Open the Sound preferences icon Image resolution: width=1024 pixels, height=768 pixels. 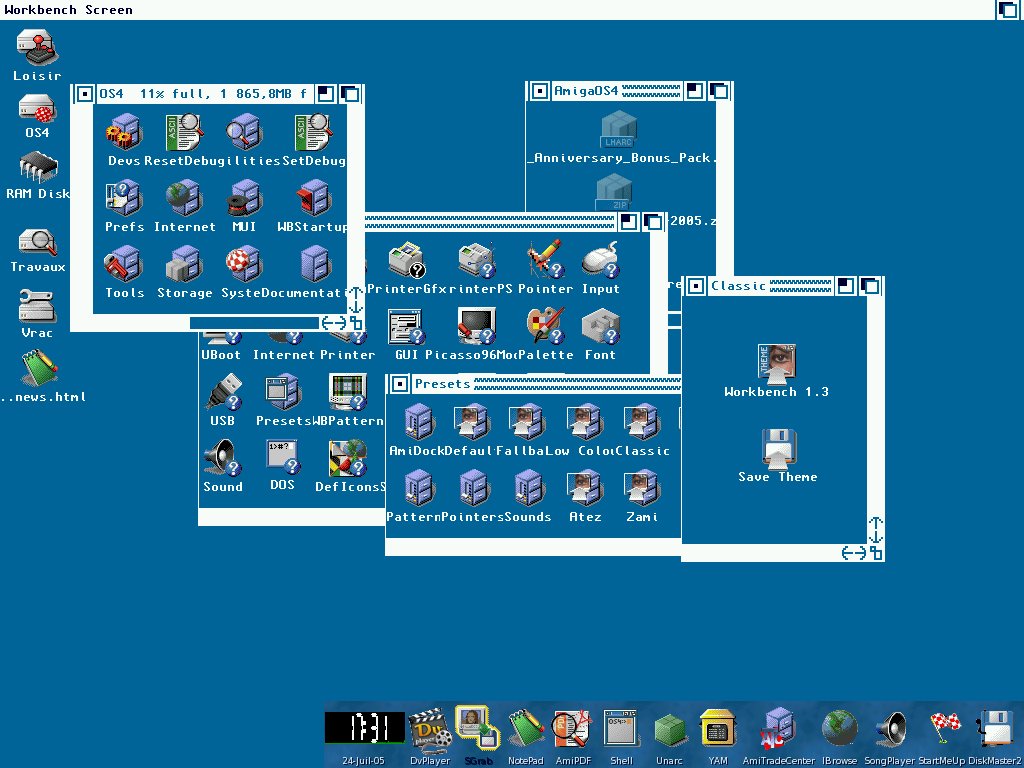click(223, 457)
